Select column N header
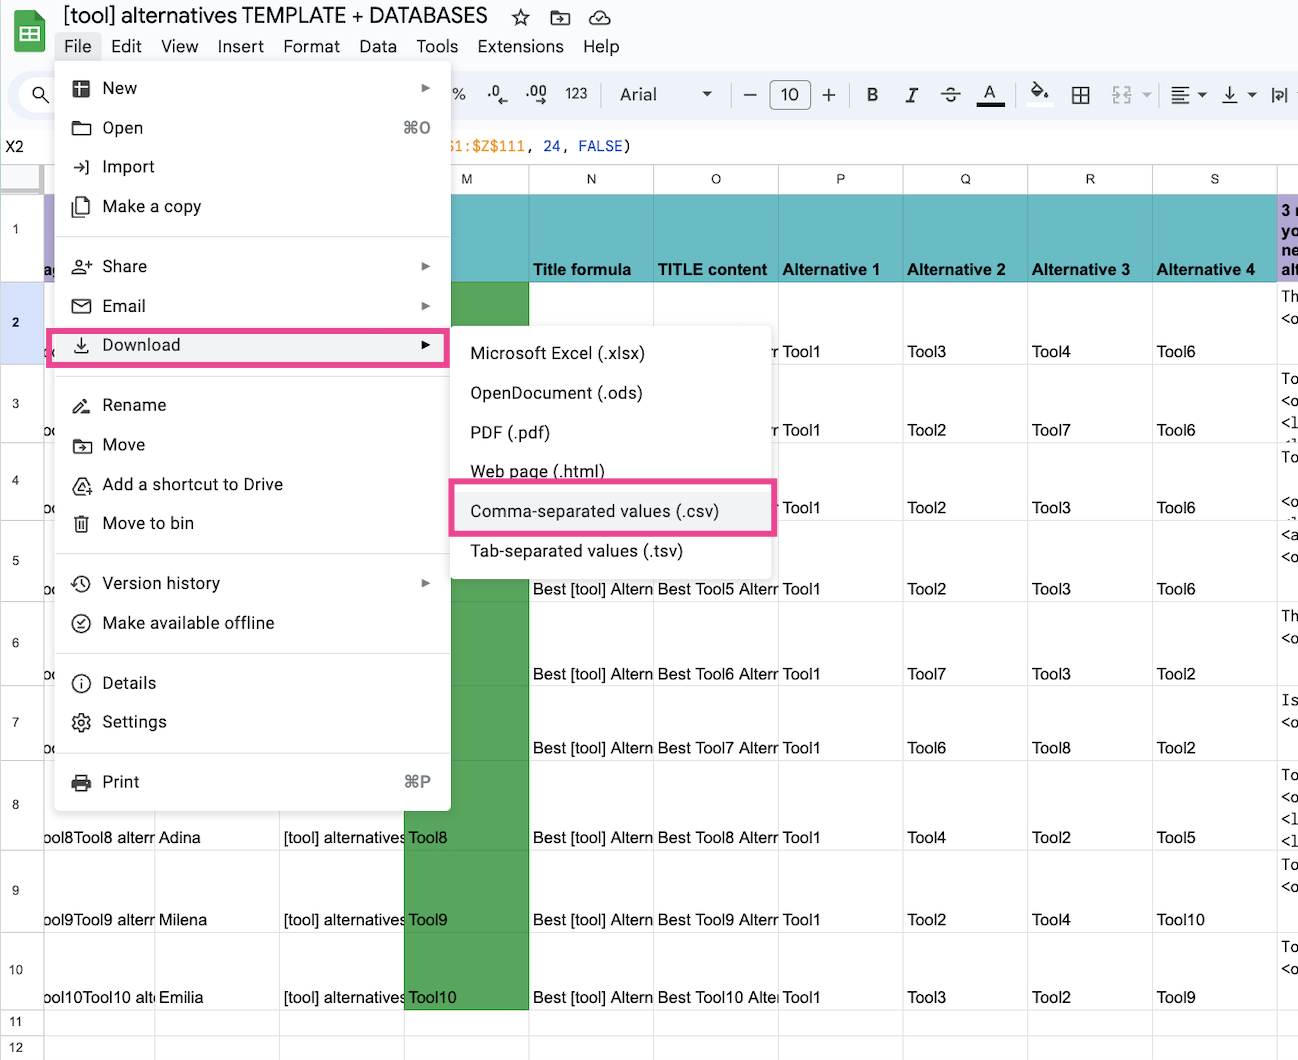 coord(591,179)
